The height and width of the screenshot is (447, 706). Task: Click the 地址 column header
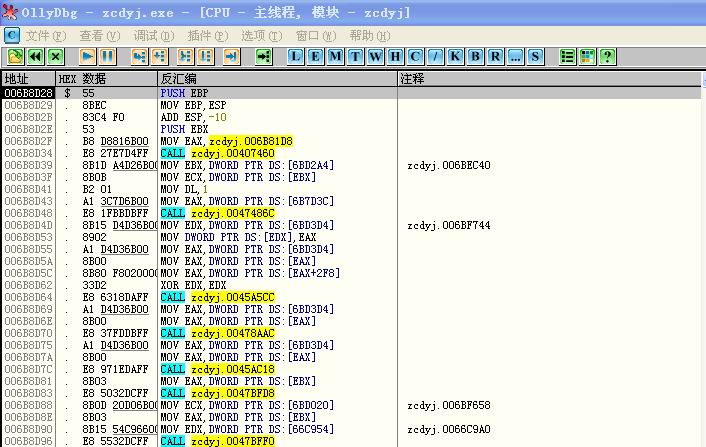[28, 79]
